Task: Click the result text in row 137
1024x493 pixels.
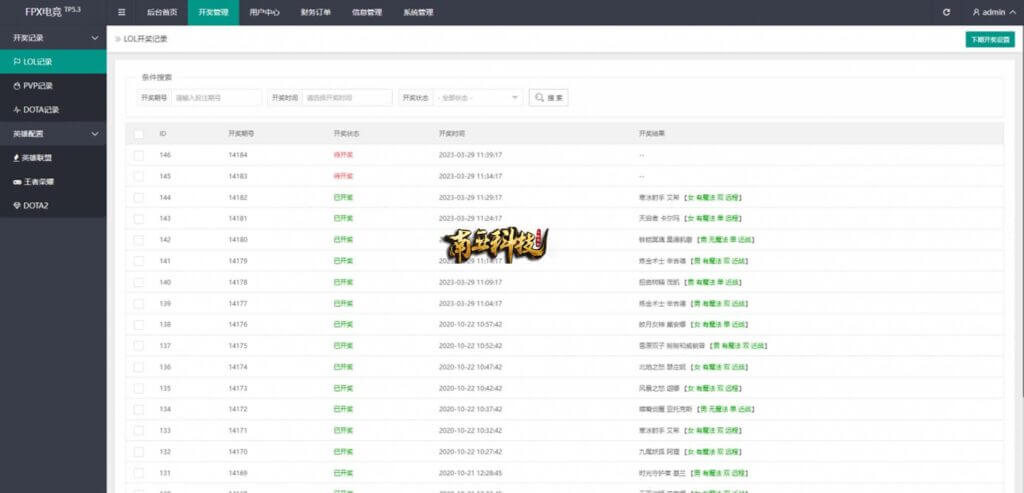Action: coord(703,345)
